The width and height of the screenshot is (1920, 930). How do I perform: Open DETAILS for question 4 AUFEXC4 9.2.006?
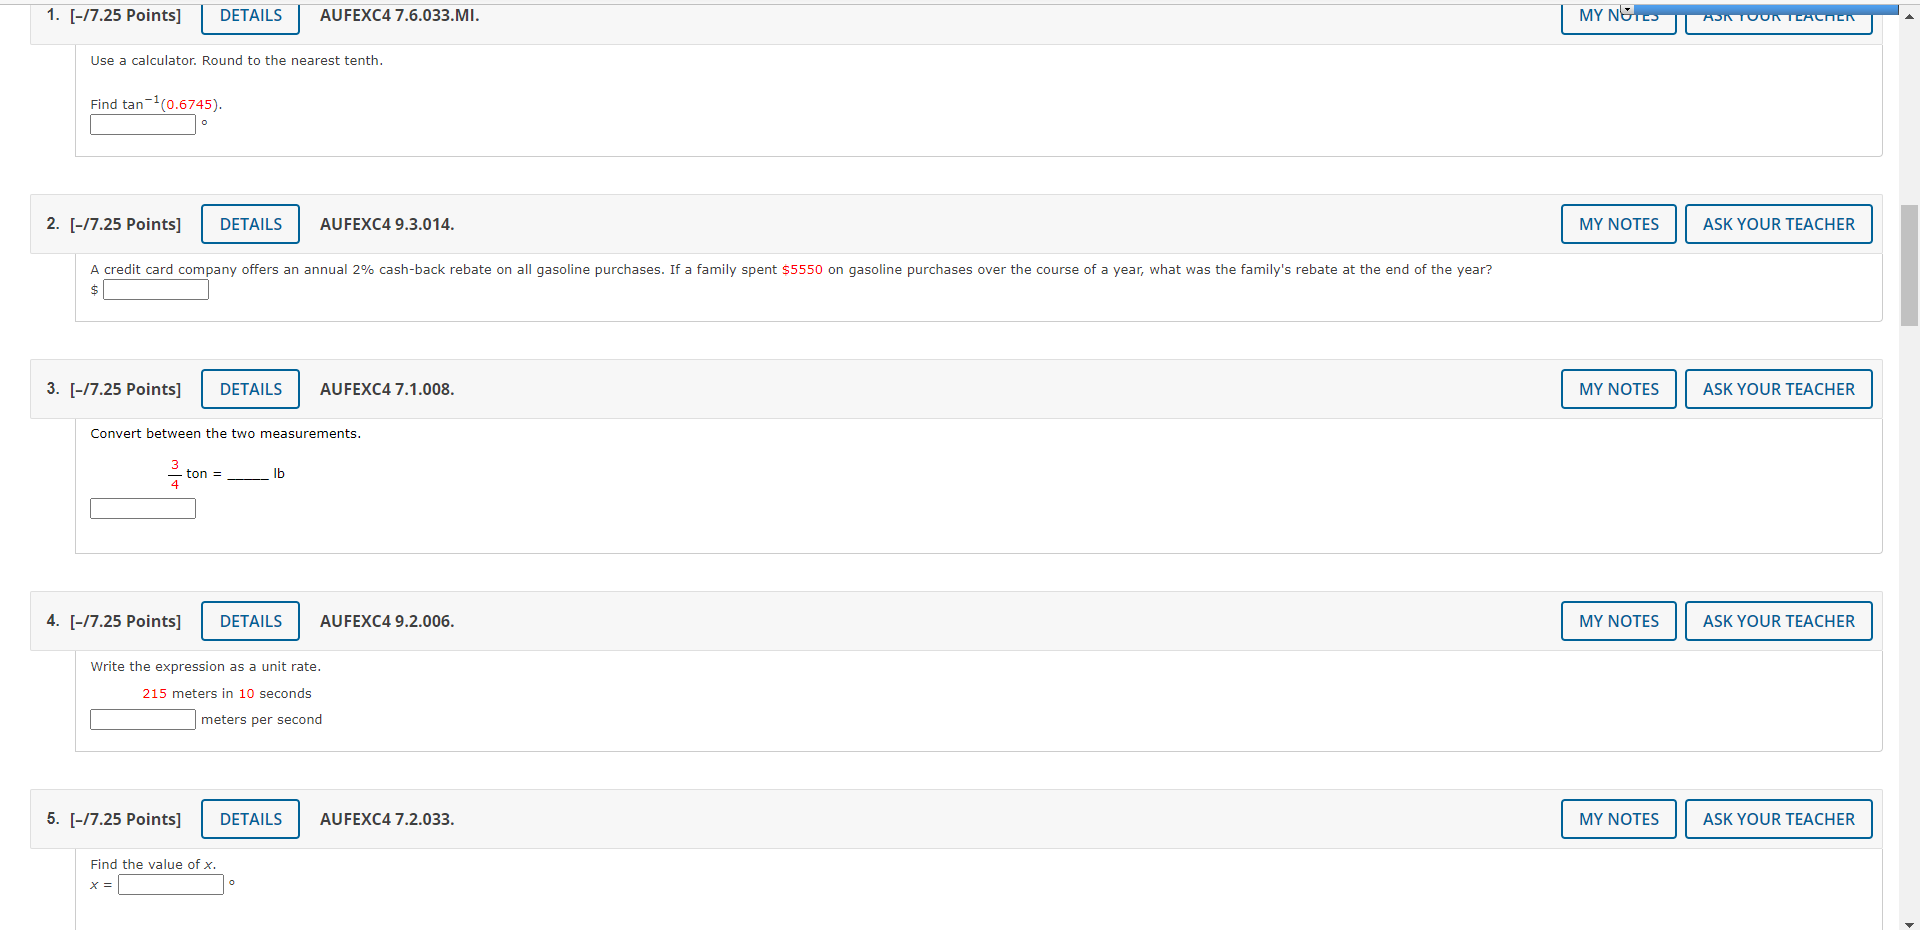(249, 620)
